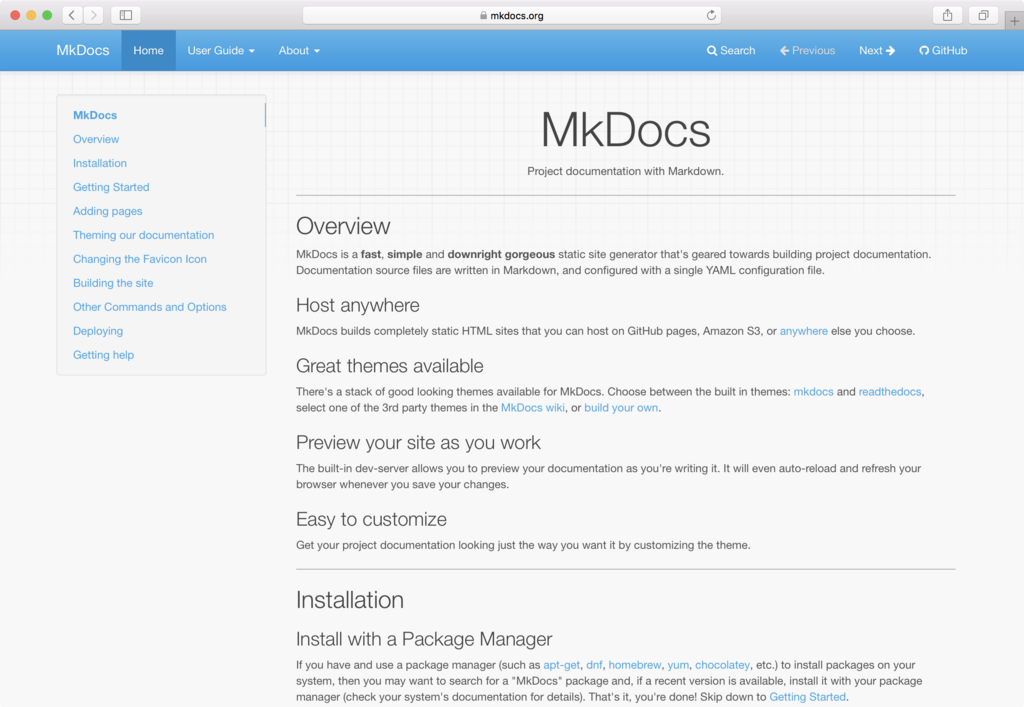Go back using Safari's back arrow
Screen dimensions: 1024x707
[x=72, y=15]
